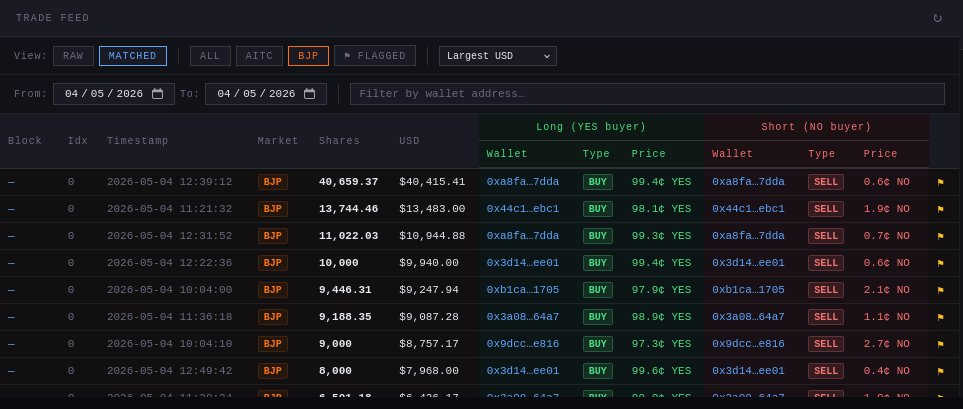Viewport: 963px width, 409px height.
Task: Click flag icon on 11,022.03 shares row
Action: tap(940, 236)
